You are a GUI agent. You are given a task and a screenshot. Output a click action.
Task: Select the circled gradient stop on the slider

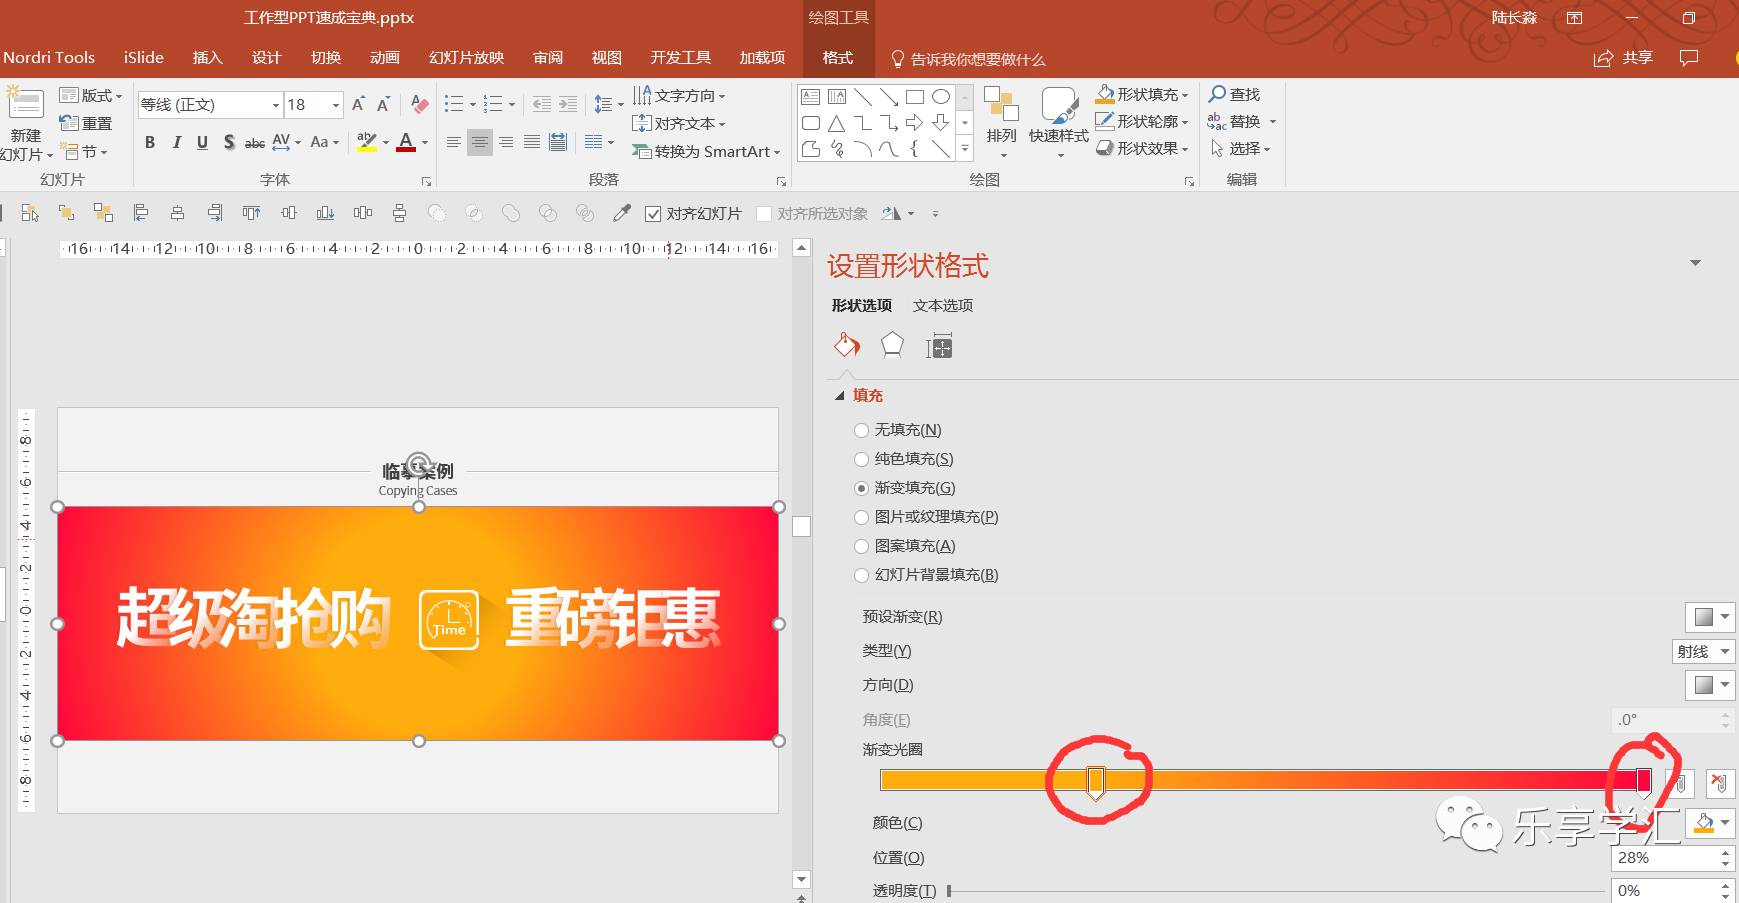[x=1096, y=780]
